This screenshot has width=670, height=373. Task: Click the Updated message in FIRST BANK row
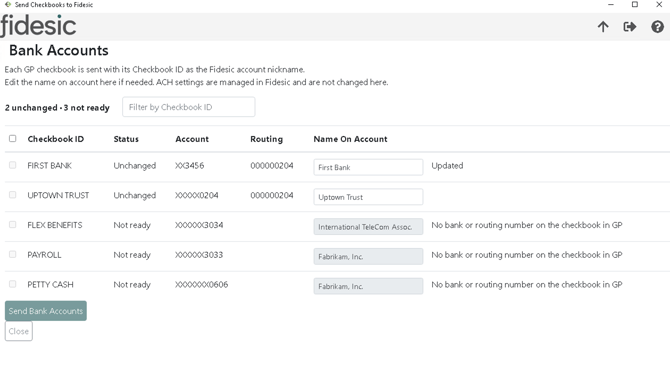[x=447, y=166]
